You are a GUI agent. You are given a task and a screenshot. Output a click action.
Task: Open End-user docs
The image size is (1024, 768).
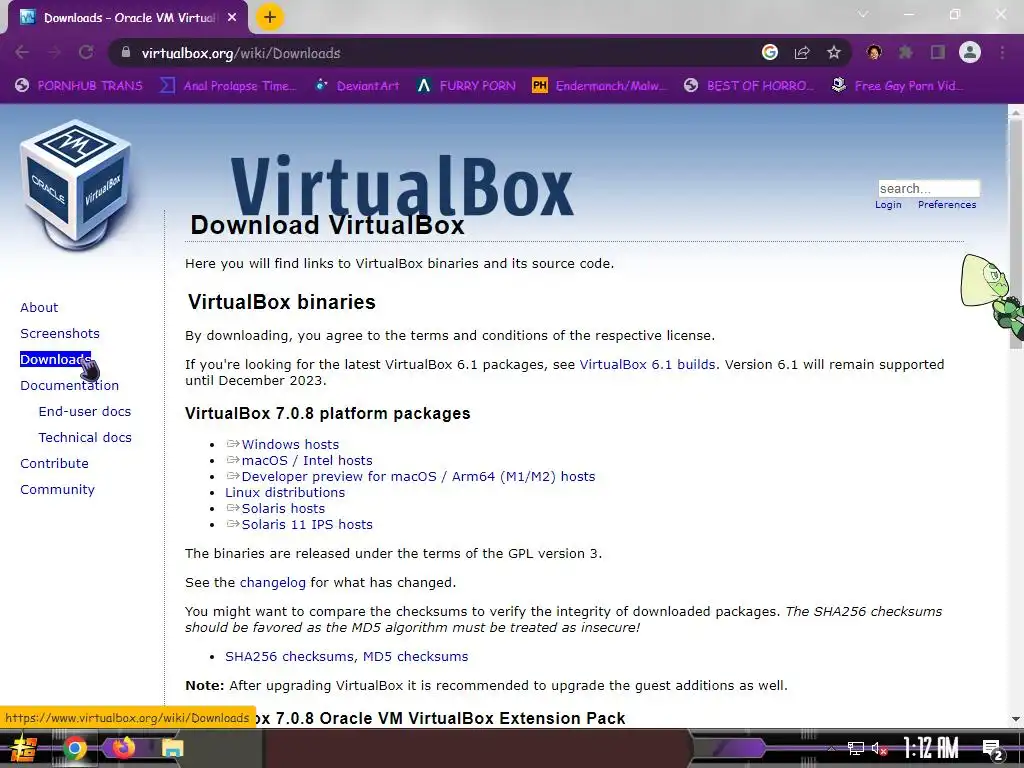(85, 412)
